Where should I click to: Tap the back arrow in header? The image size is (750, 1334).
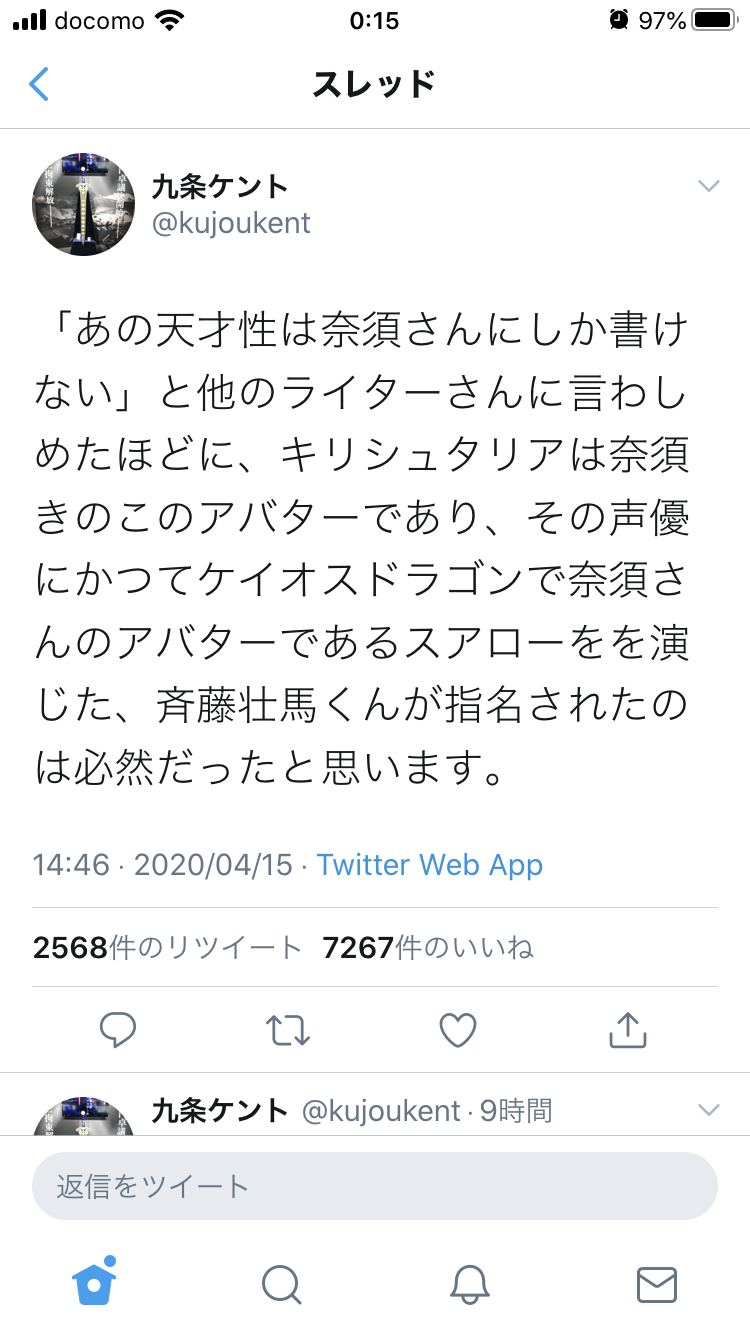coord(39,85)
